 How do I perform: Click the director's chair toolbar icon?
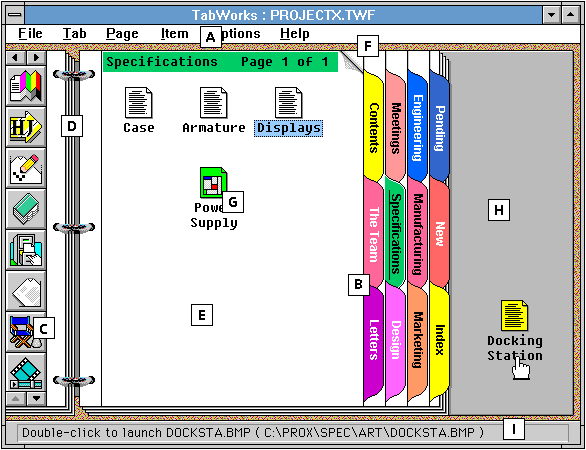(26, 332)
